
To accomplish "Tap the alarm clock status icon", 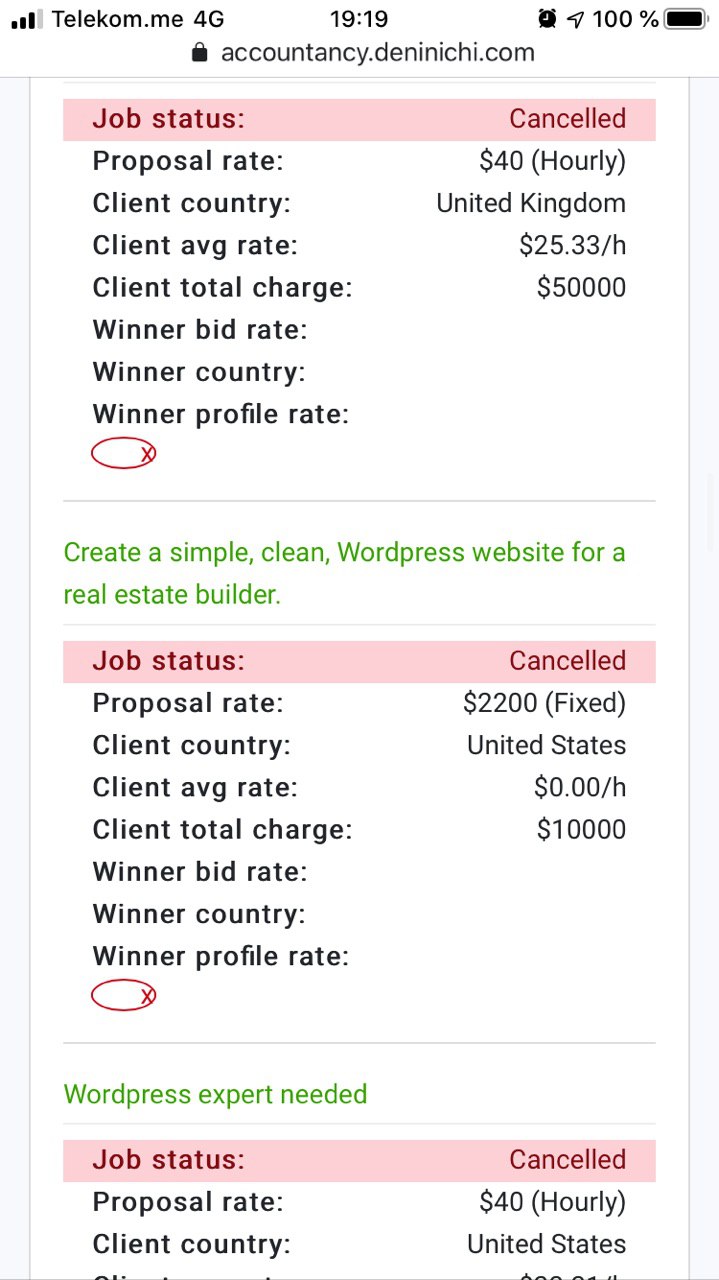I will 547,19.
